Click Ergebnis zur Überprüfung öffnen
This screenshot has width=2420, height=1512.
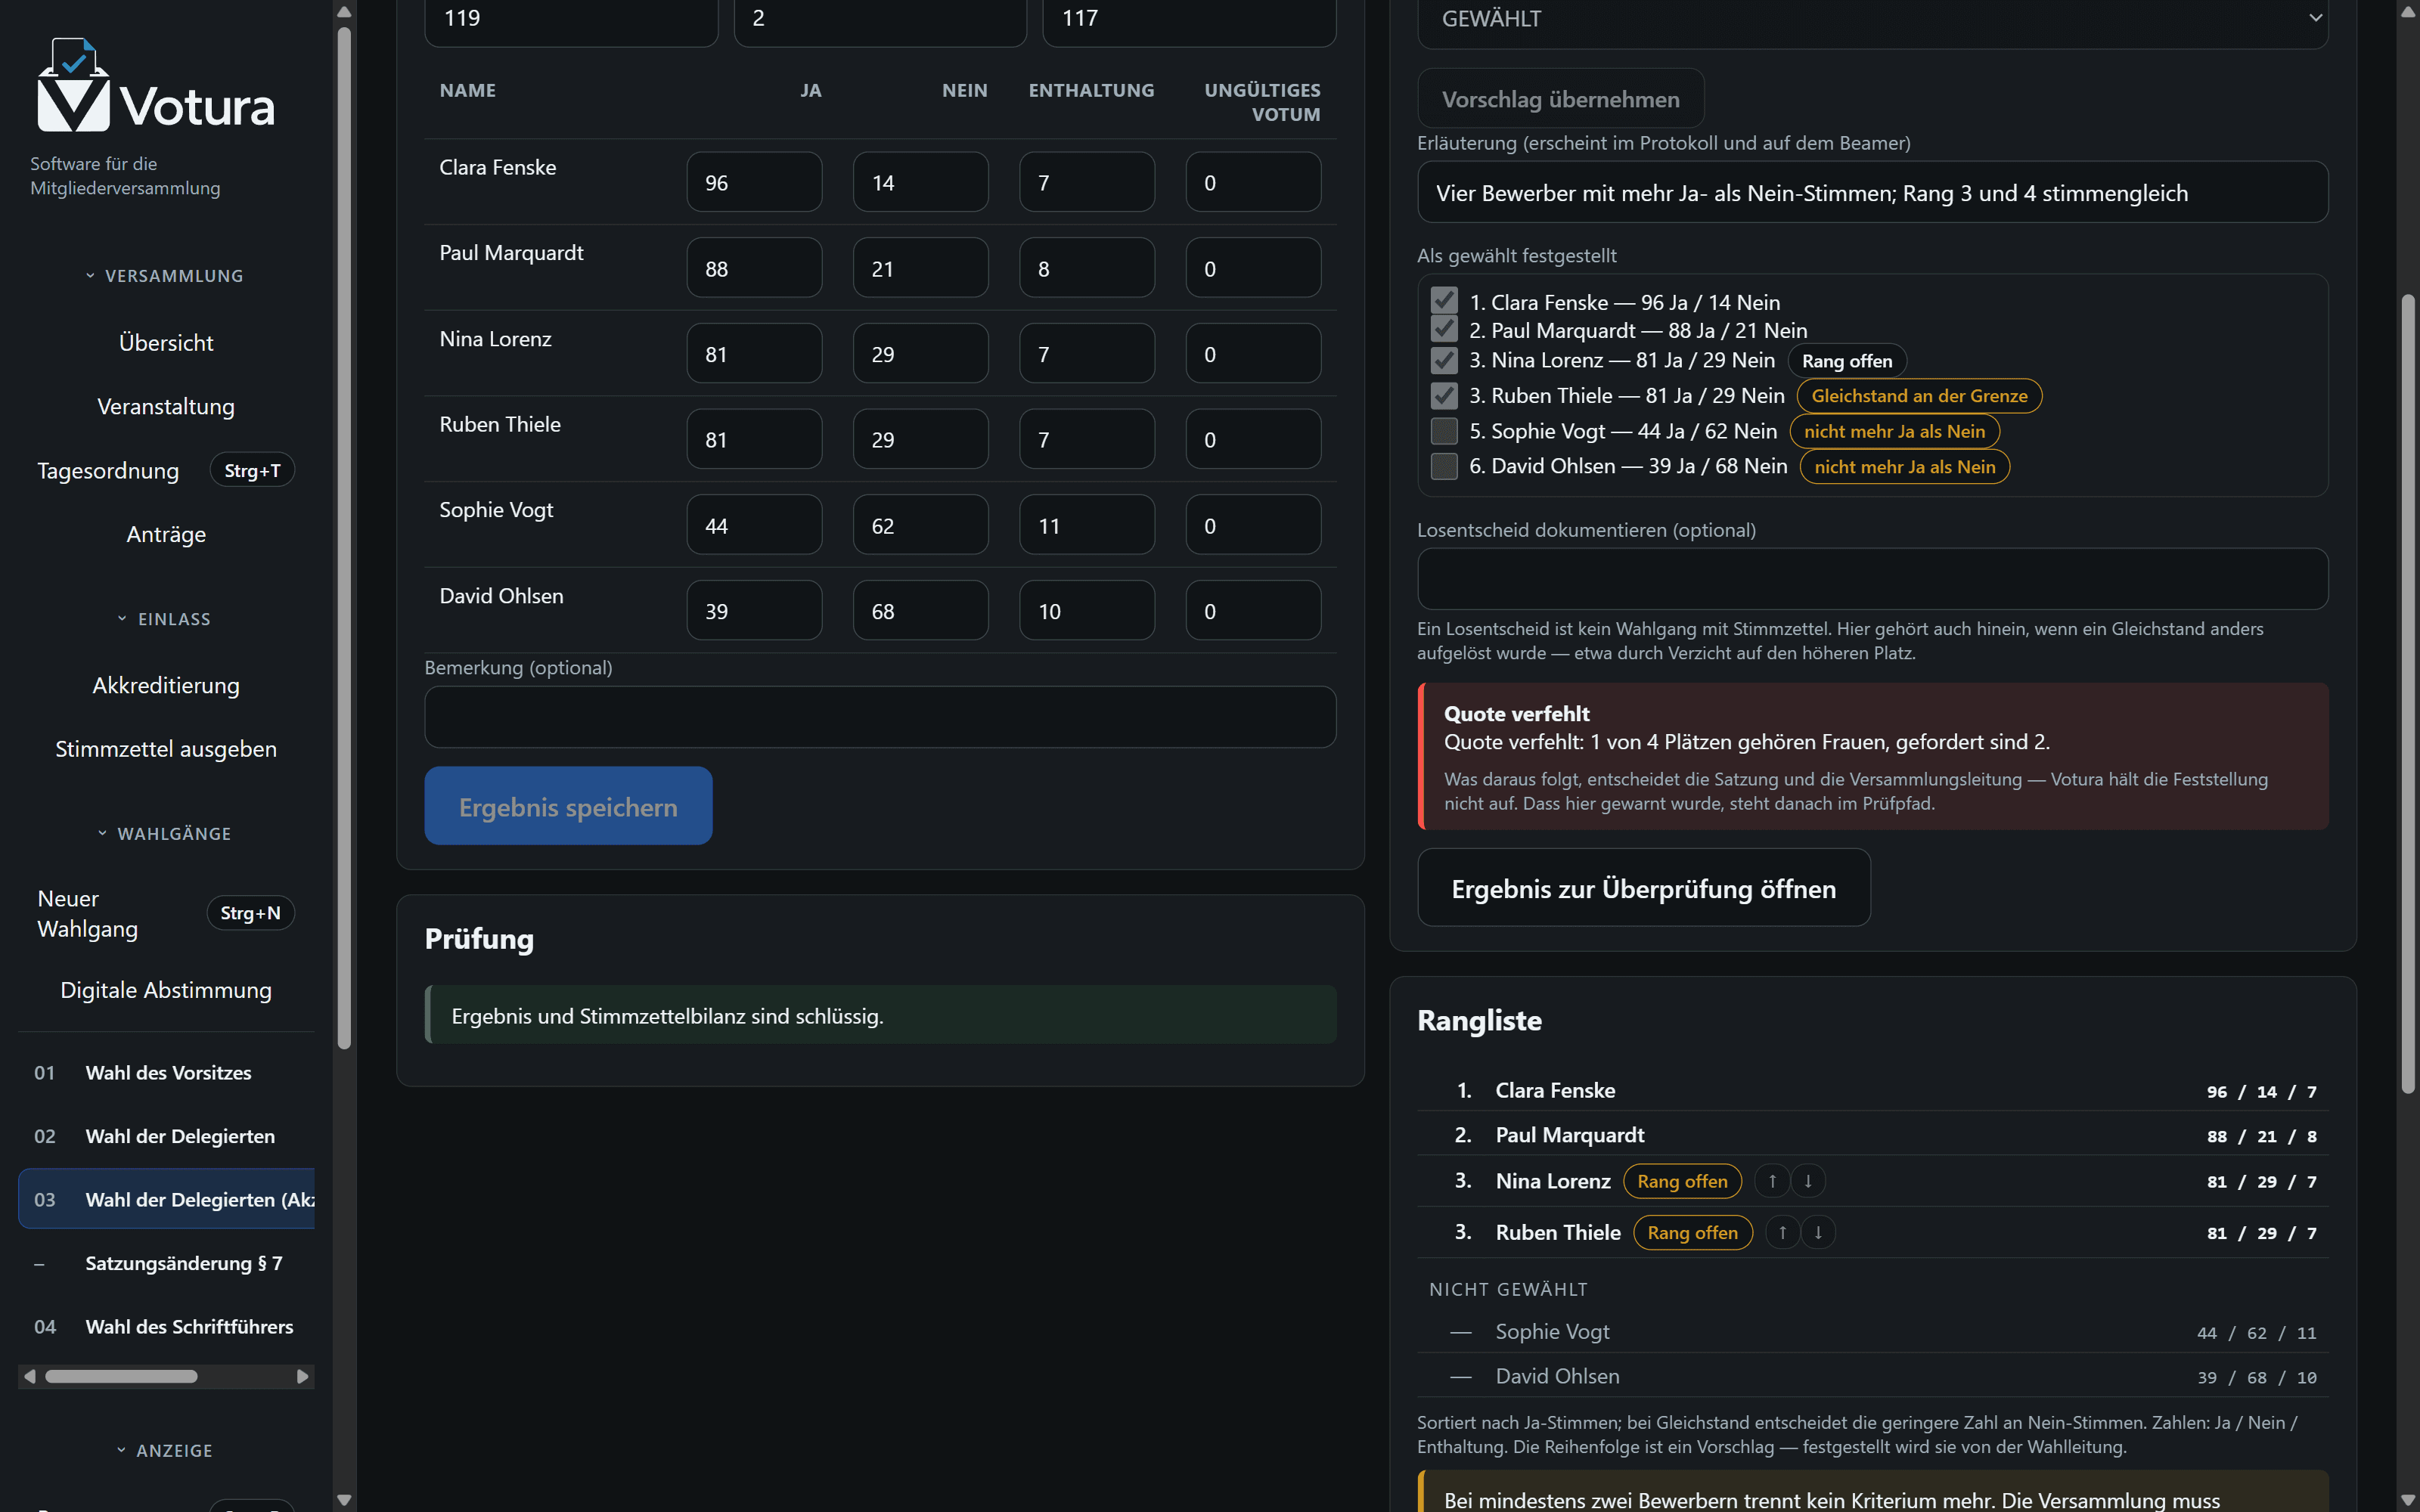1643,888
